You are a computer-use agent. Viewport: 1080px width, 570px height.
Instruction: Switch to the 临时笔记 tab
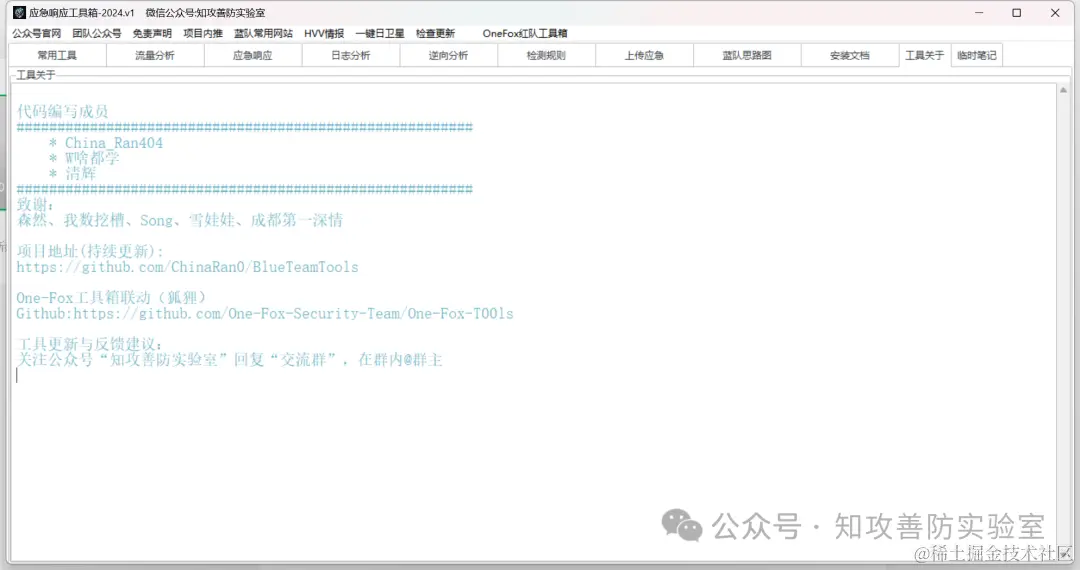[977, 55]
